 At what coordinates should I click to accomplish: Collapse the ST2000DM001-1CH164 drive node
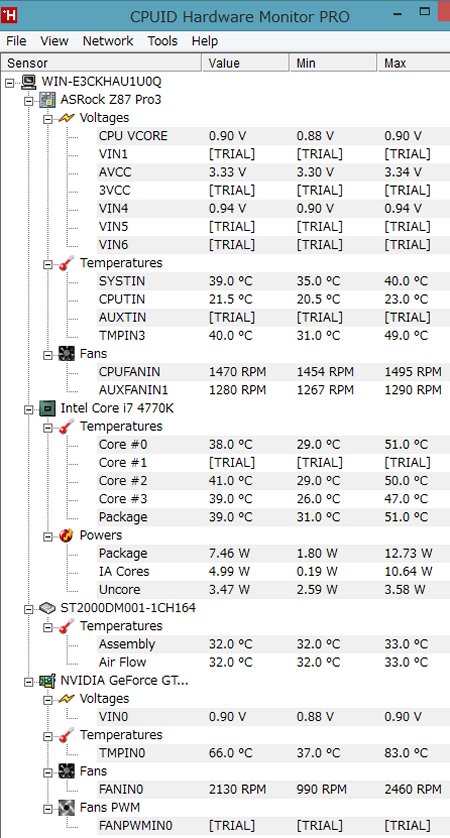point(29,608)
